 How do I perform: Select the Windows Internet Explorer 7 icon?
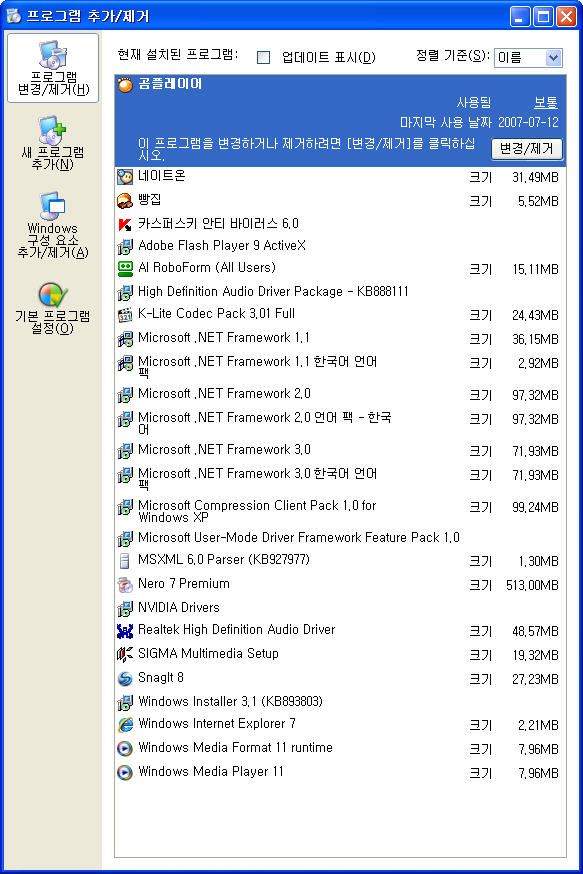click(x=125, y=724)
